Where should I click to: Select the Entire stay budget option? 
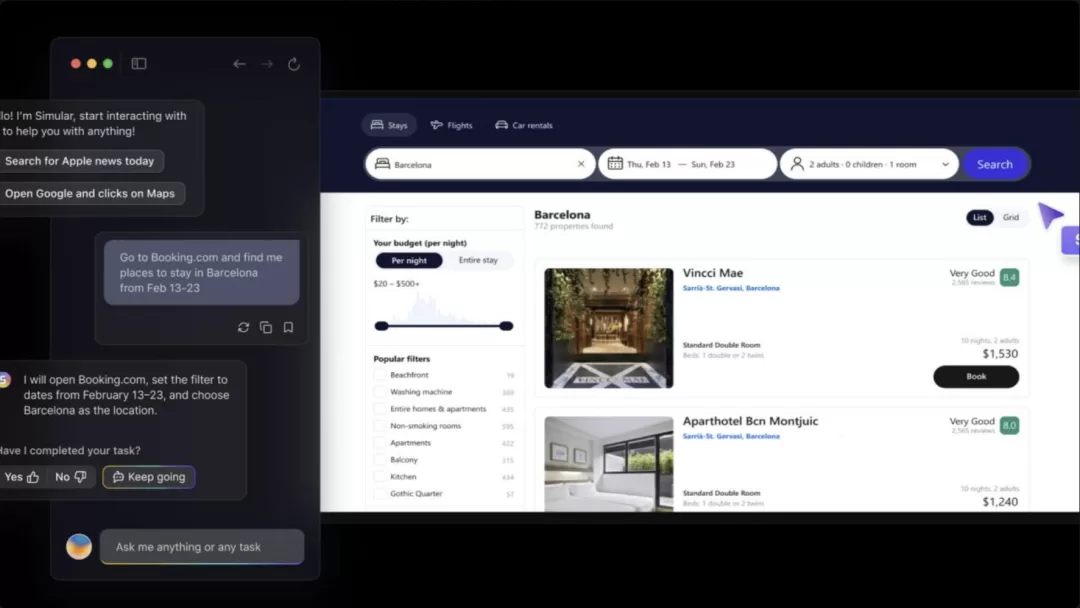pos(478,260)
